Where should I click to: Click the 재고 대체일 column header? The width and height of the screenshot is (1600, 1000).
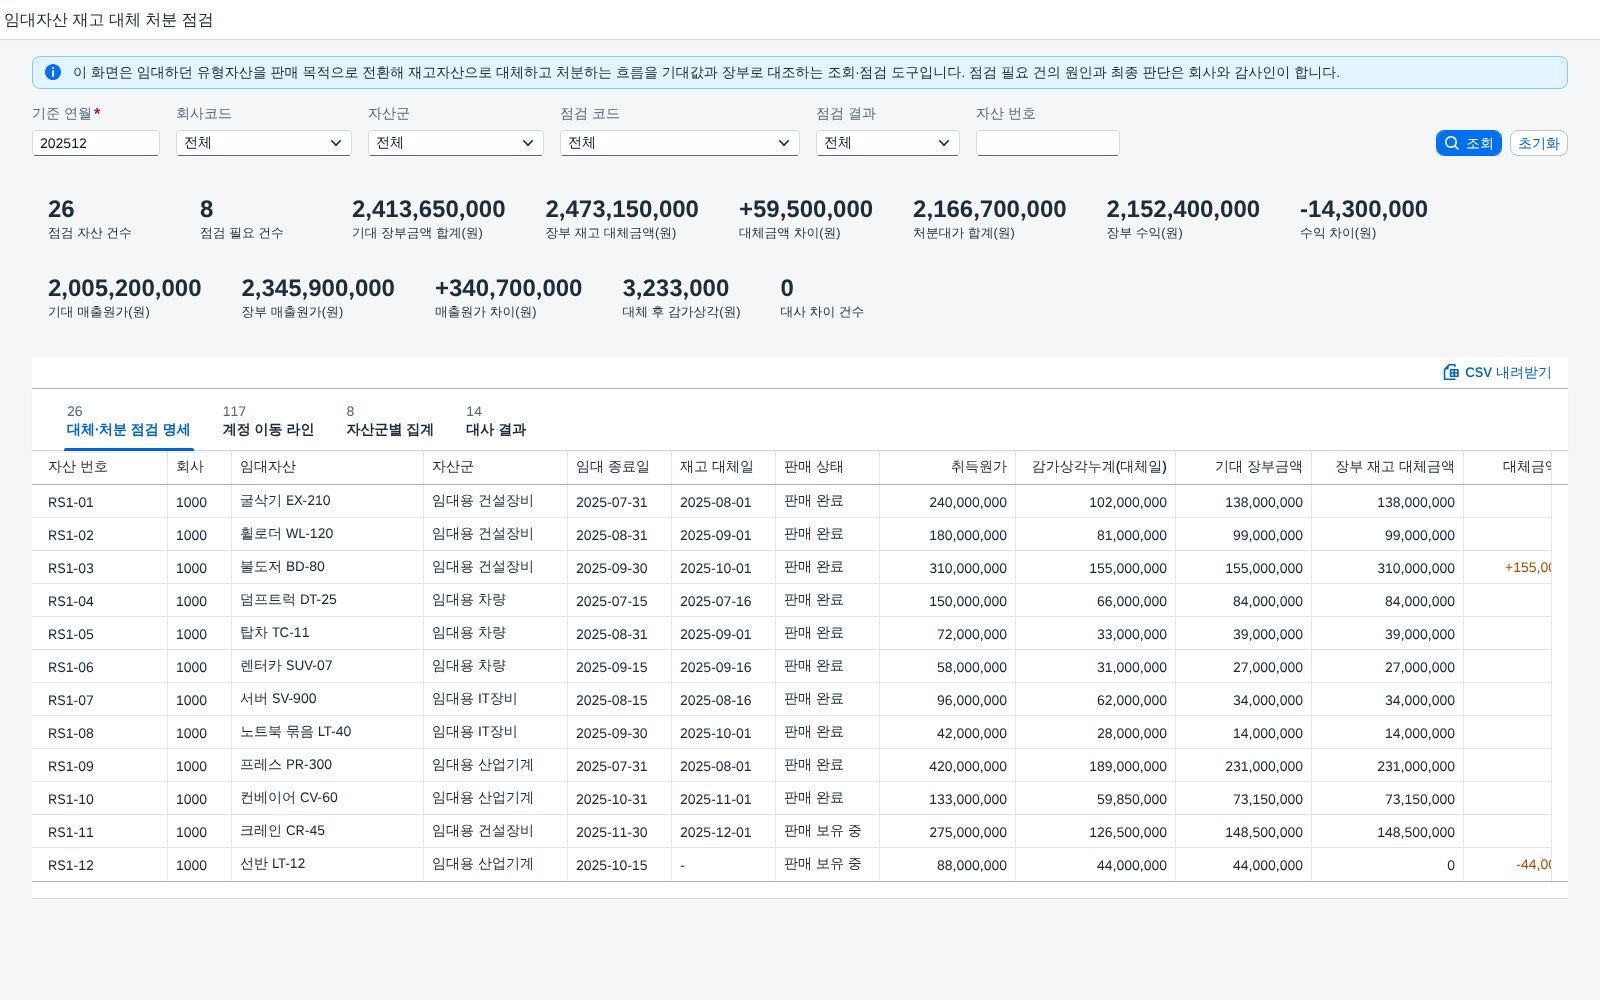724,467
